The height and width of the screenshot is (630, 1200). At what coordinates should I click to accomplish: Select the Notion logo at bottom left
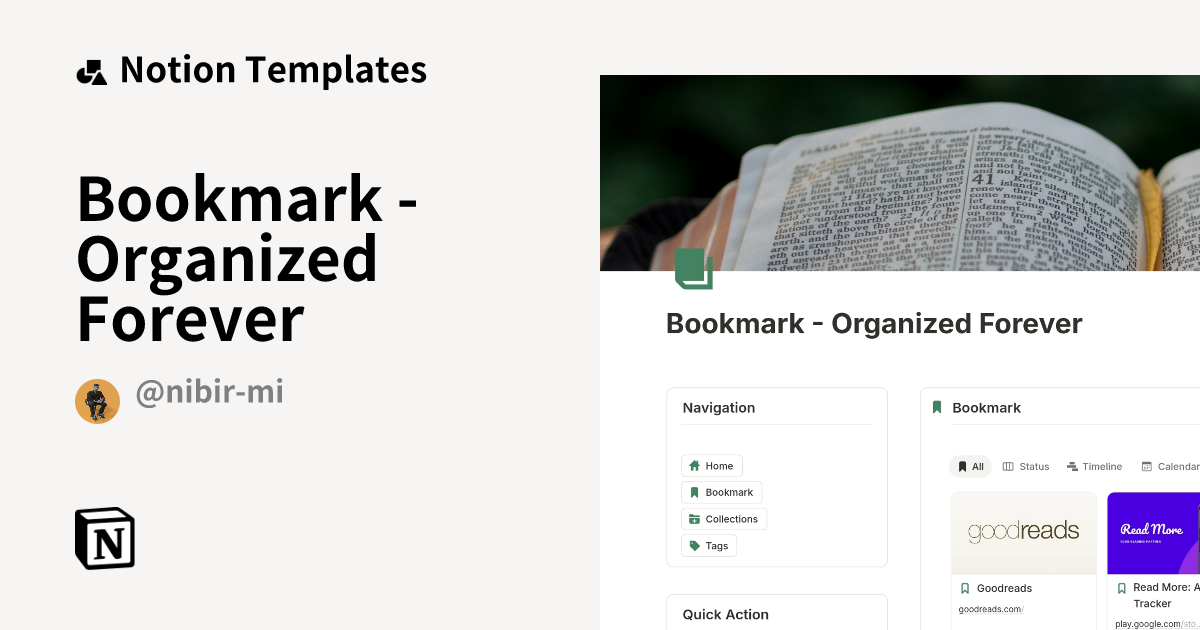tap(104, 538)
